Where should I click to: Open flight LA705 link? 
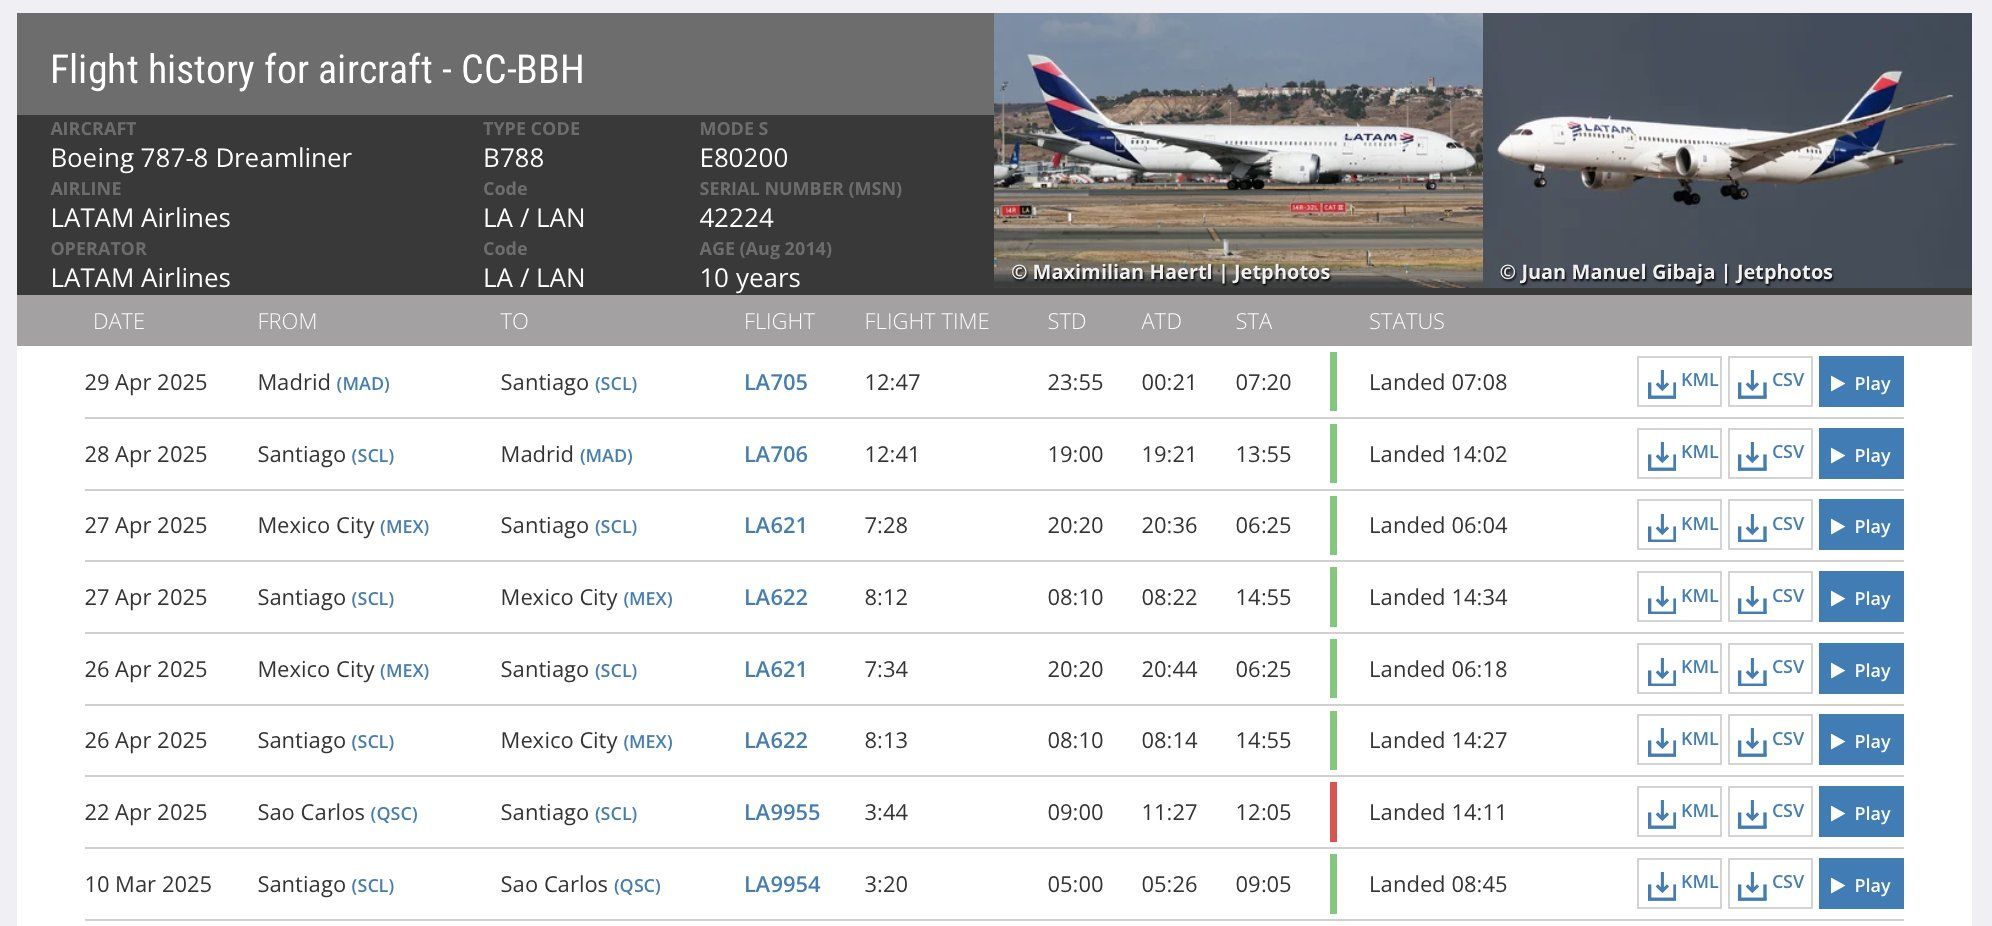coord(775,382)
